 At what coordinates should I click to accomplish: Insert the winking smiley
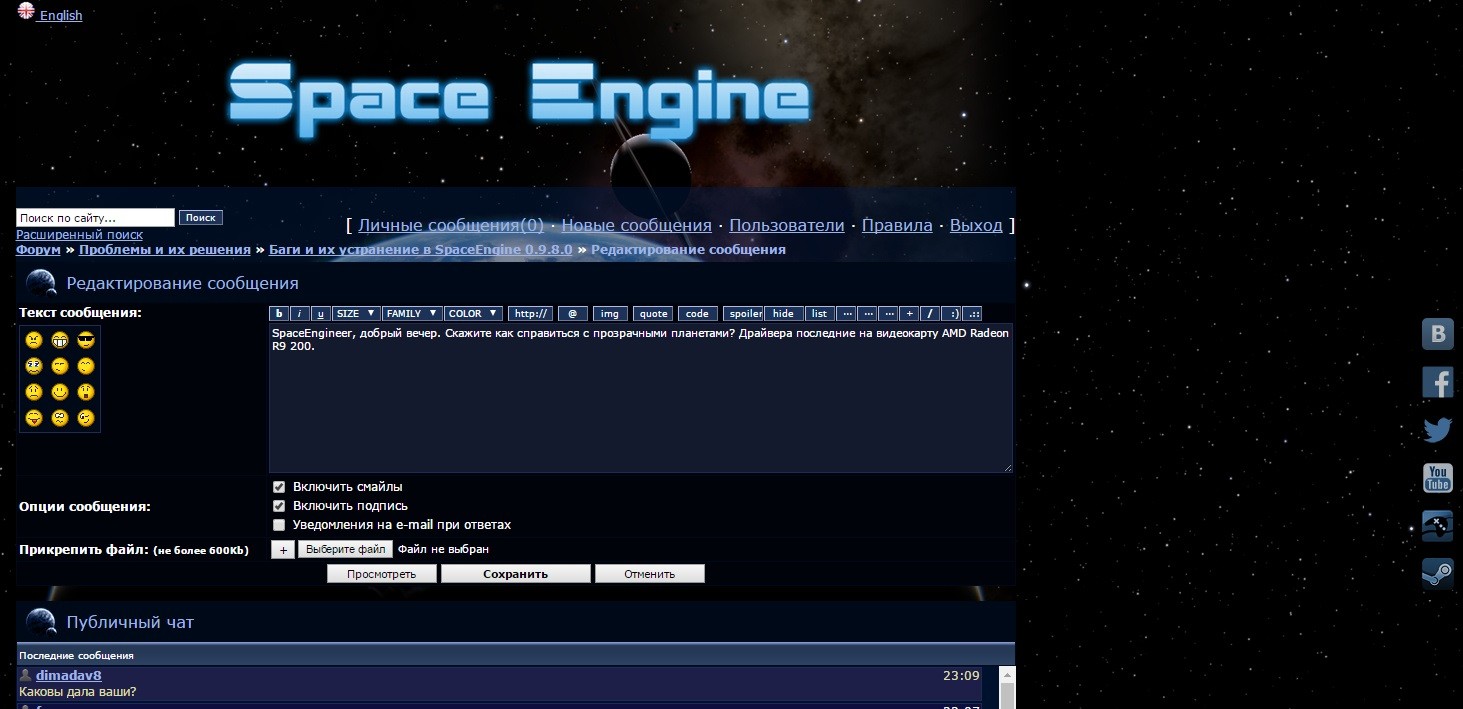(x=86, y=418)
